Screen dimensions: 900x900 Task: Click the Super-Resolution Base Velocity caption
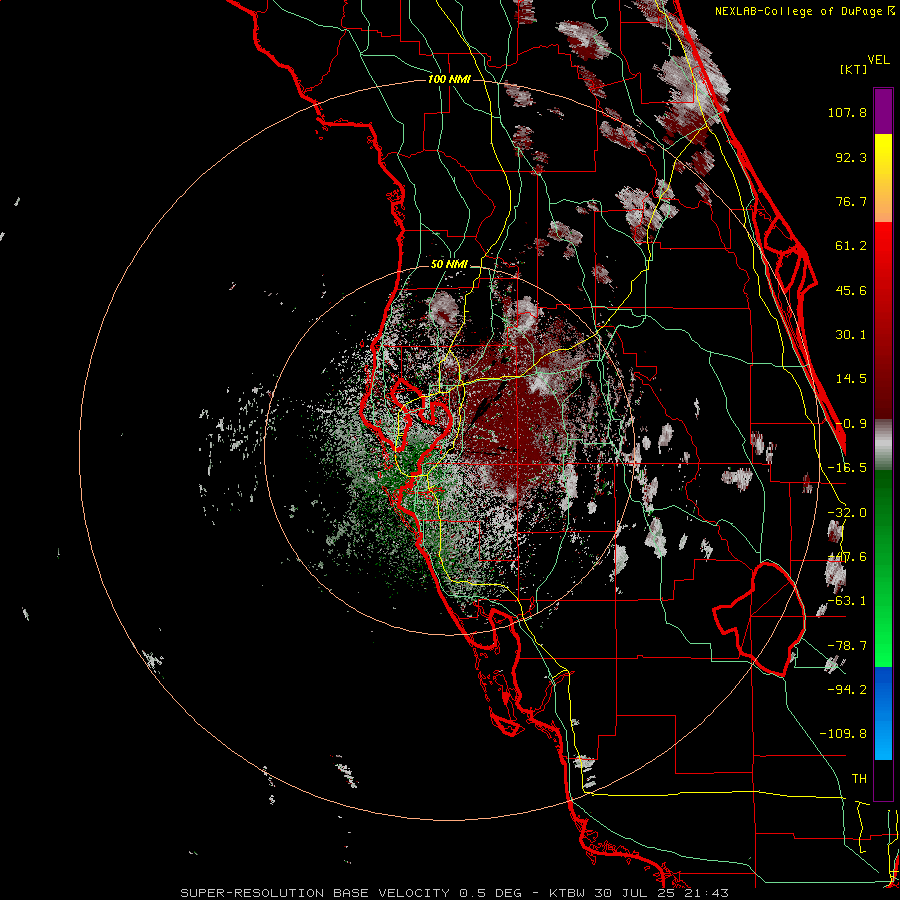[x=455, y=893]
